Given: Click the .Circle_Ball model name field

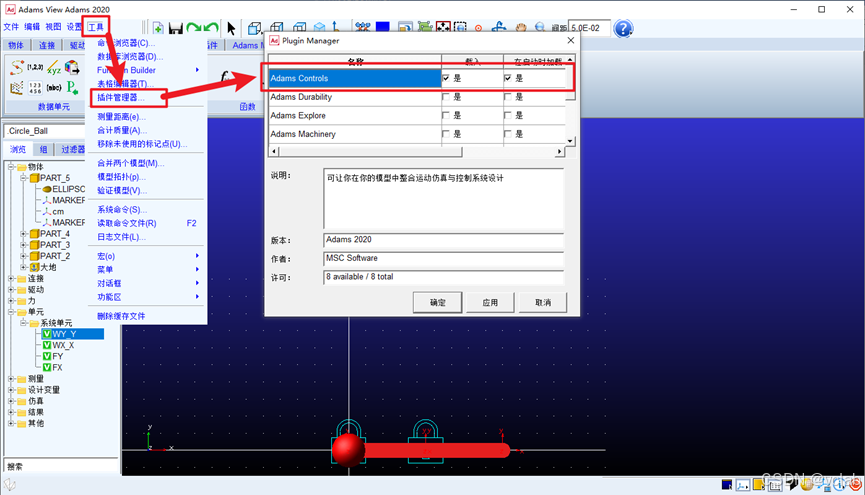Looking at the screenshot, I should [44, 131].
